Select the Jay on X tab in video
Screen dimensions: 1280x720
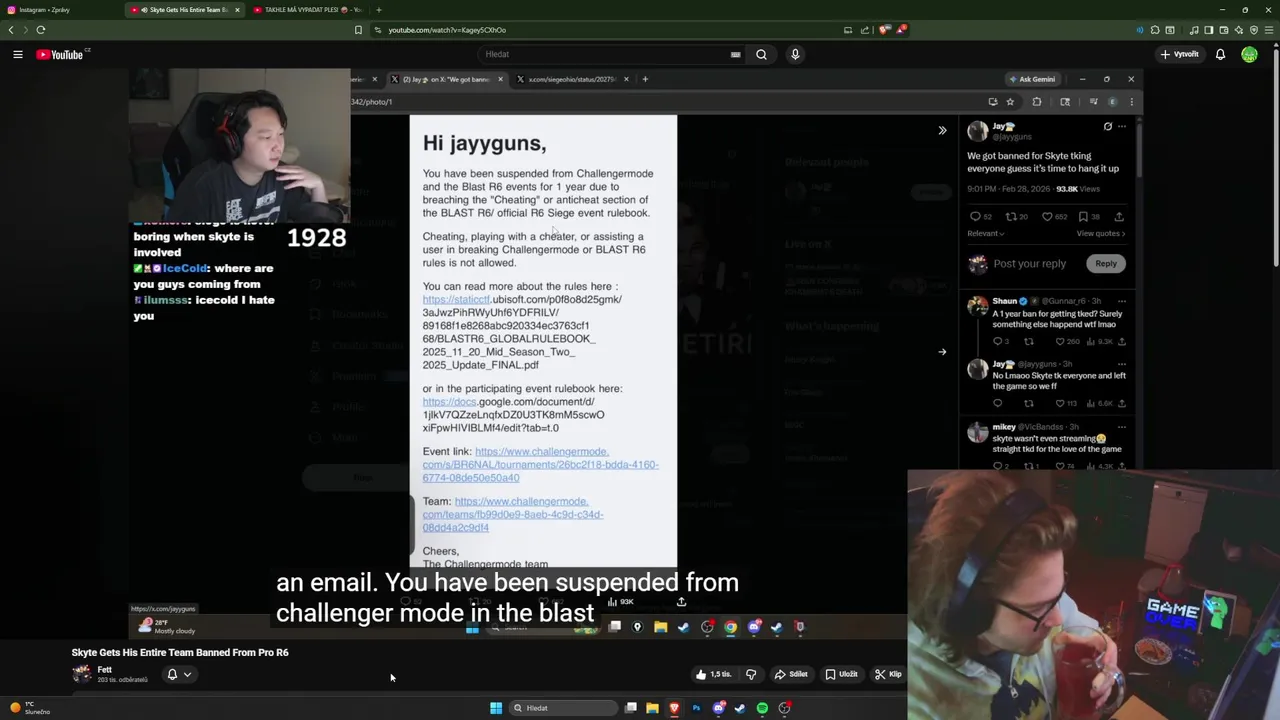446,79
